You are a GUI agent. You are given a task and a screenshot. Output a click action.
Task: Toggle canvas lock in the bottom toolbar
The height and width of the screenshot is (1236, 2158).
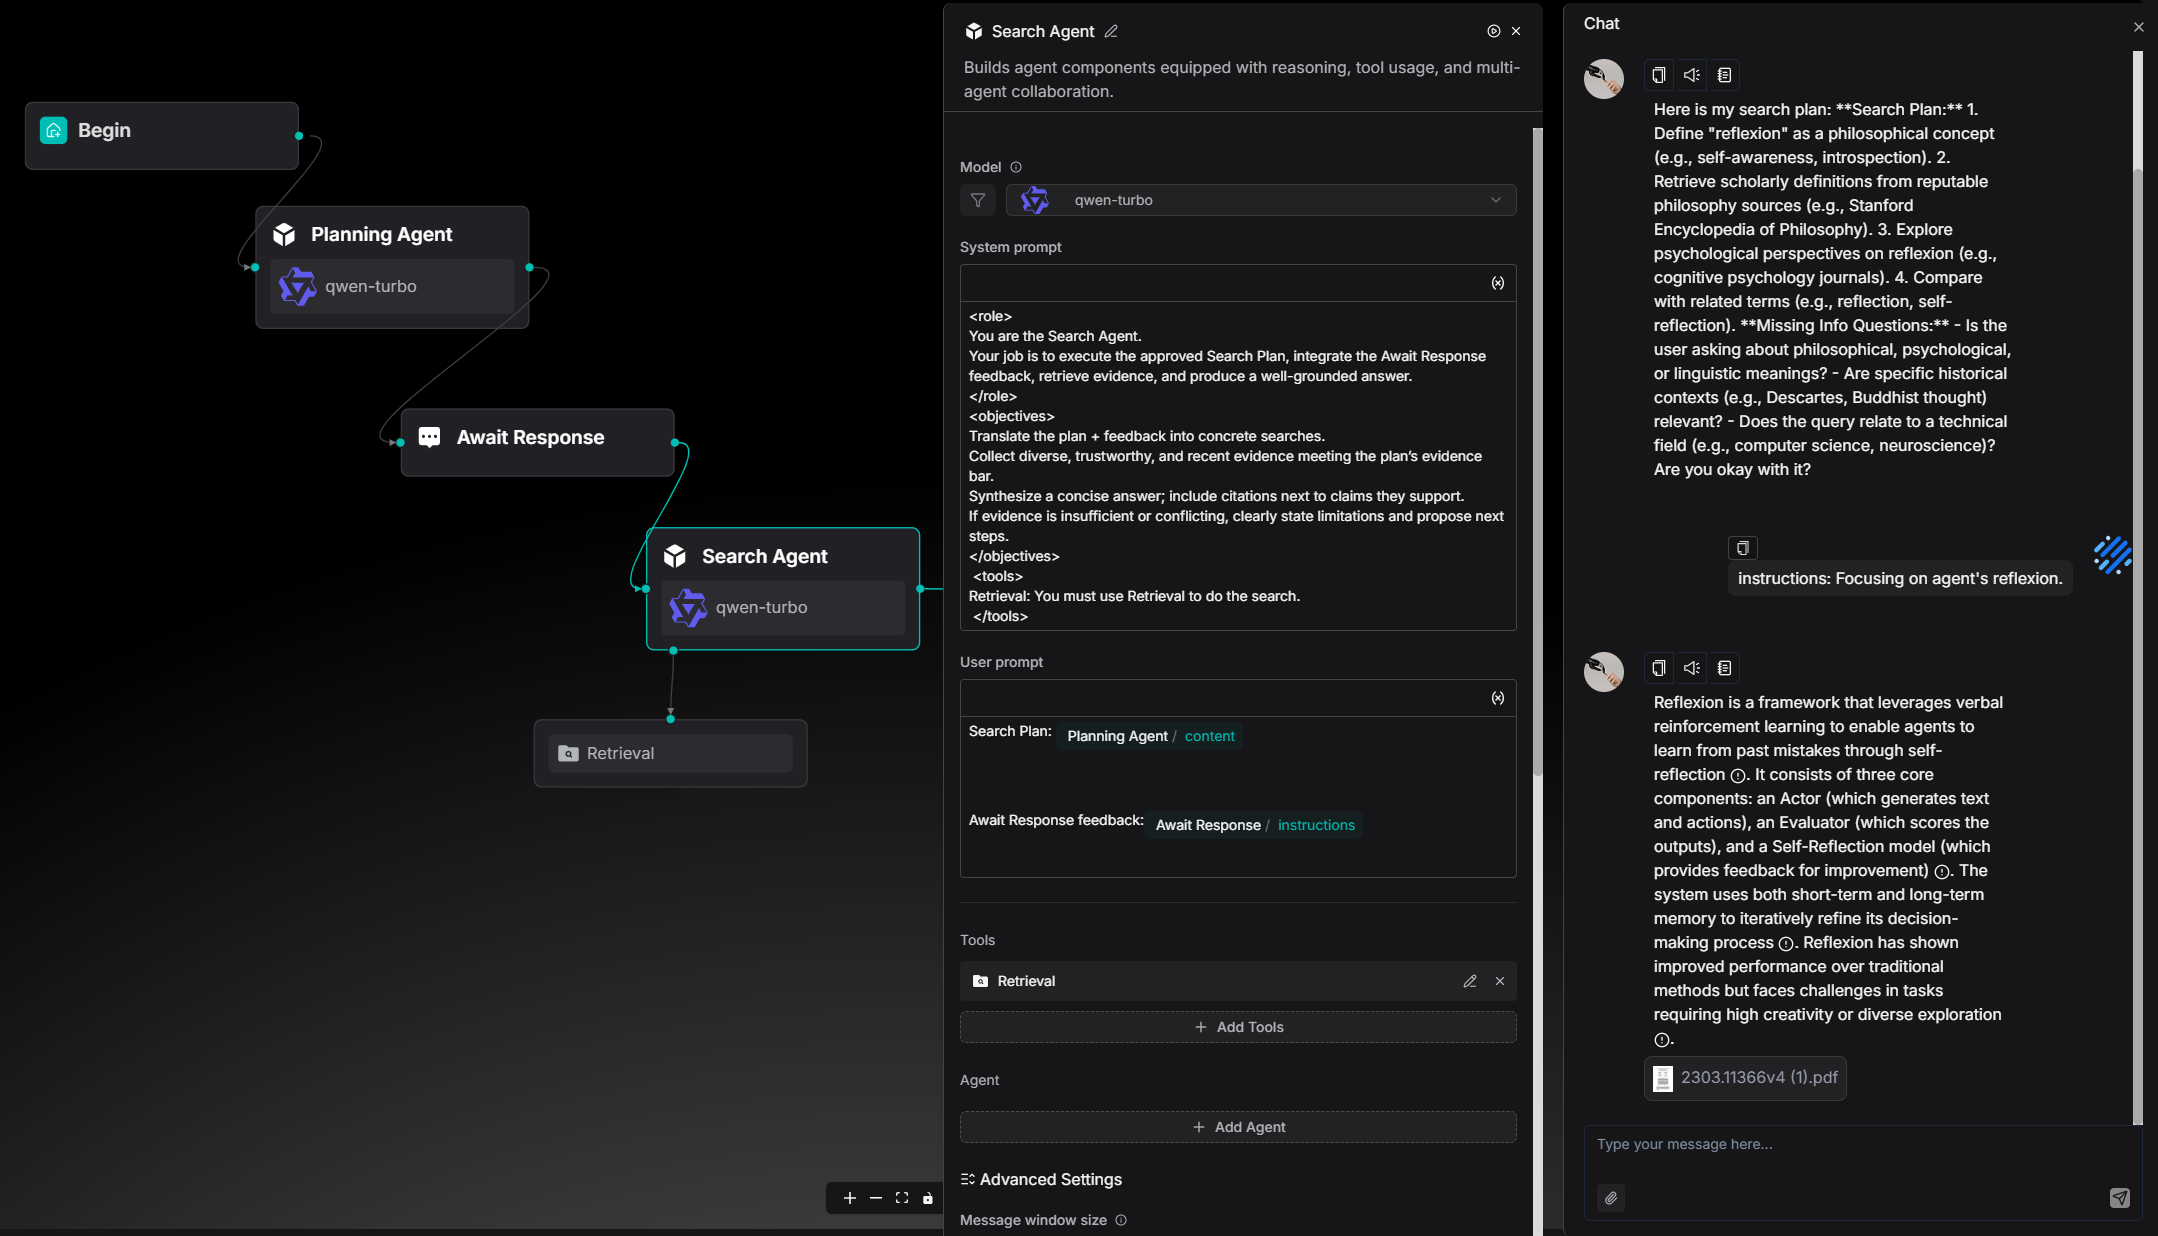(x=928, y=1198)
